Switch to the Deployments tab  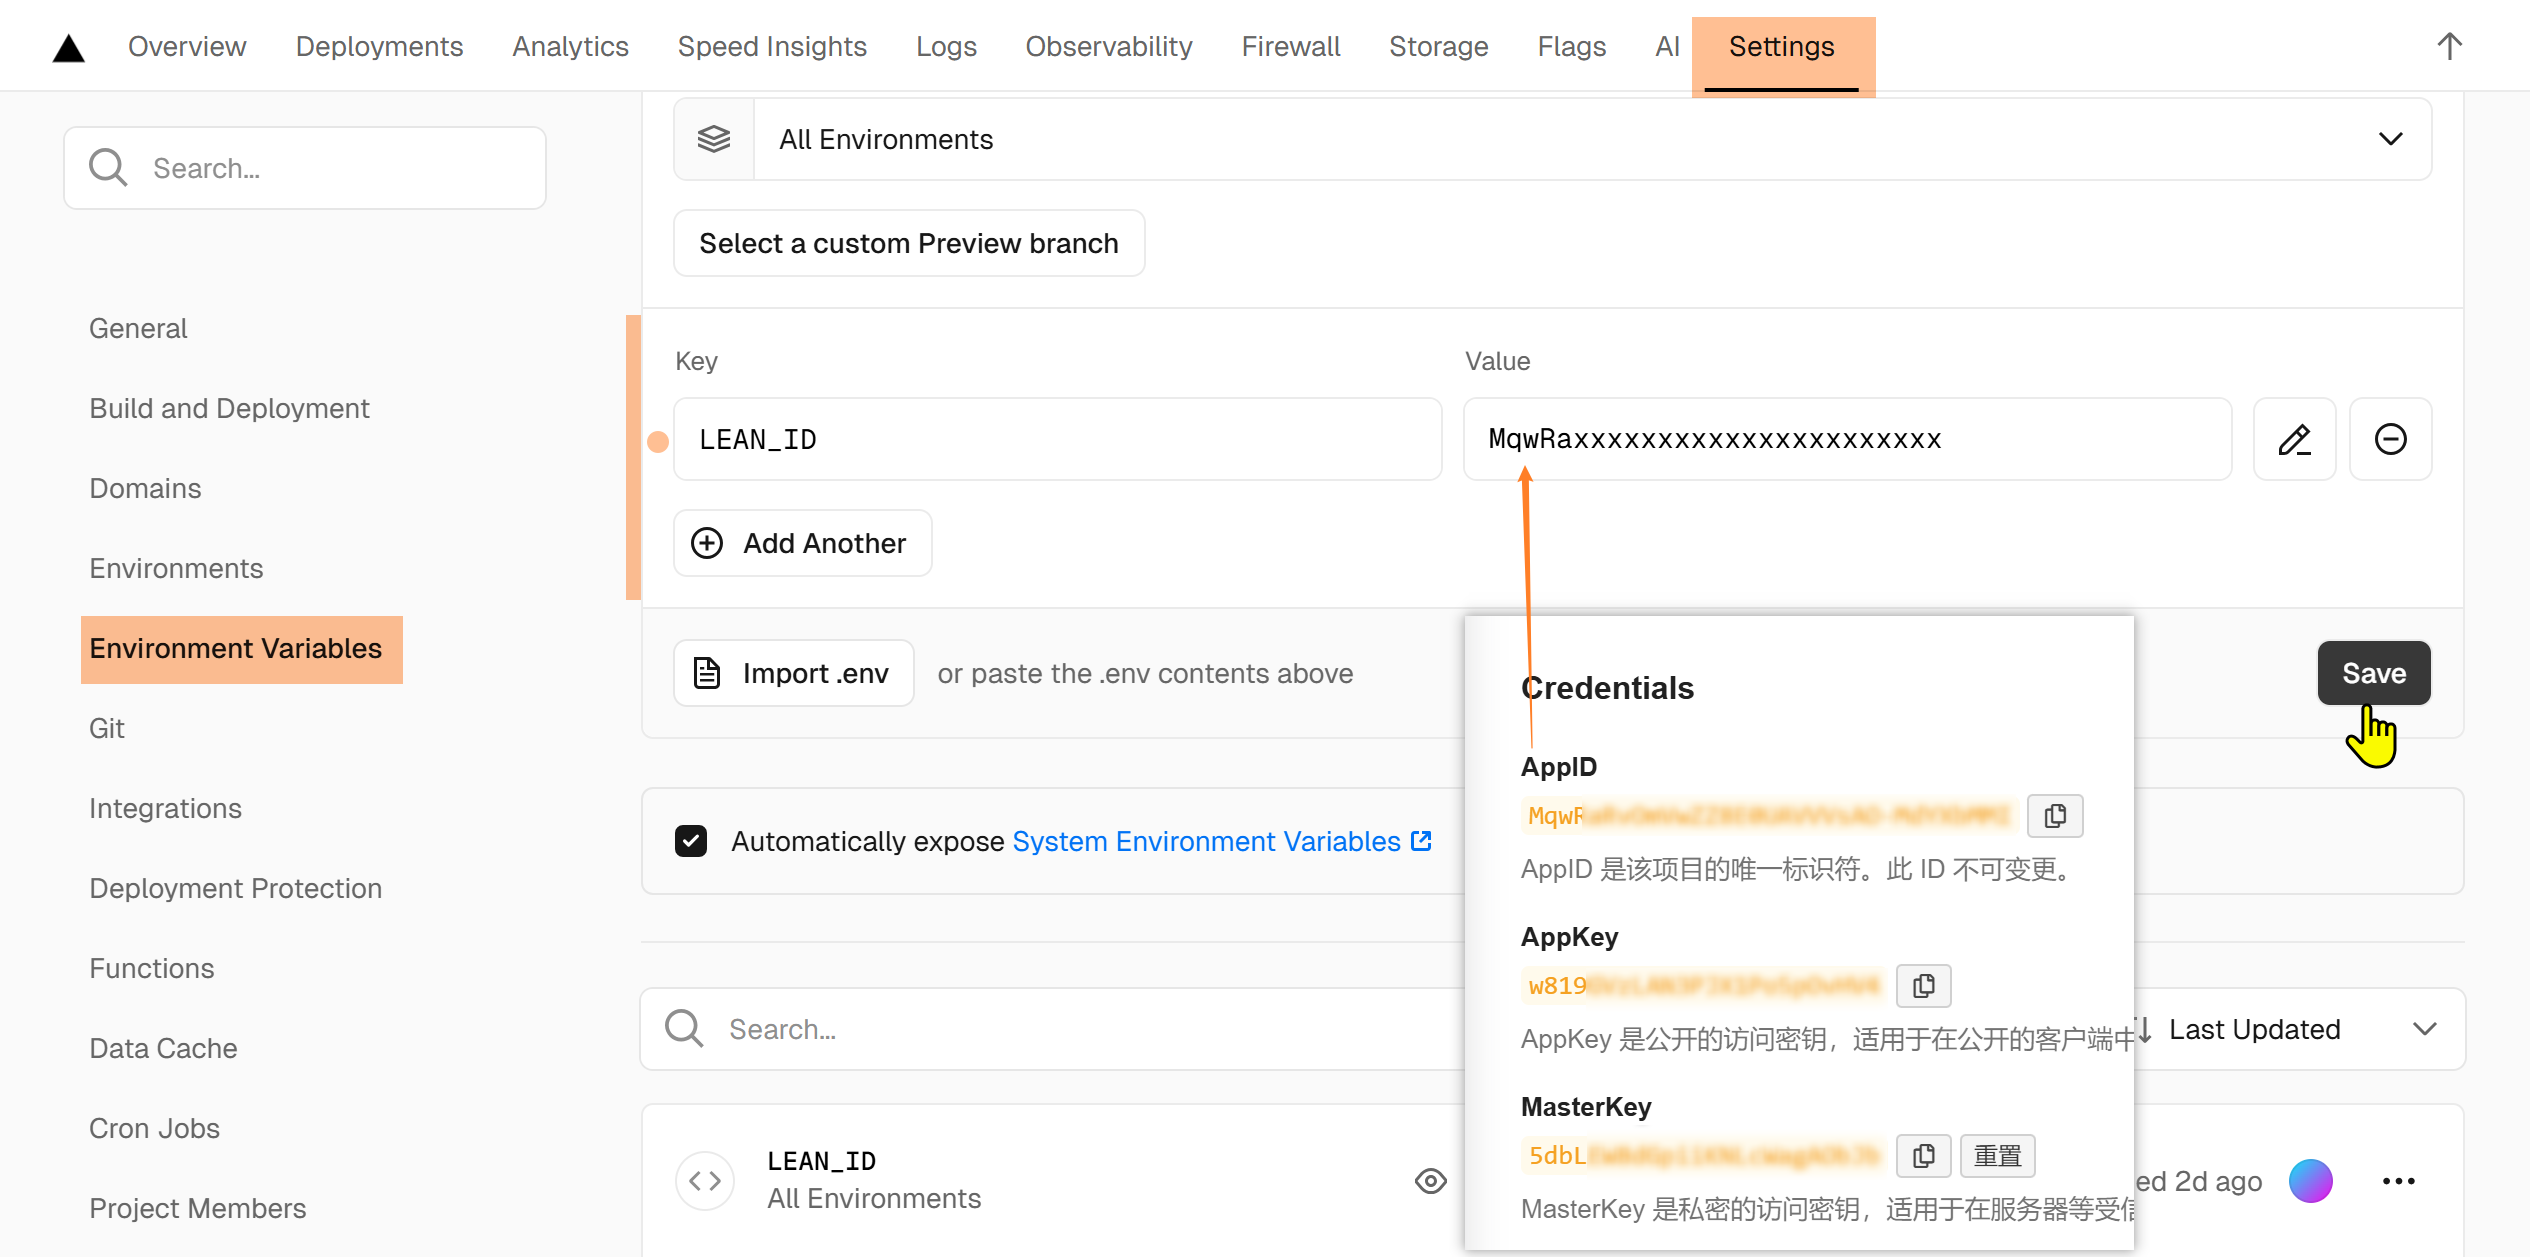coord(379,46)
